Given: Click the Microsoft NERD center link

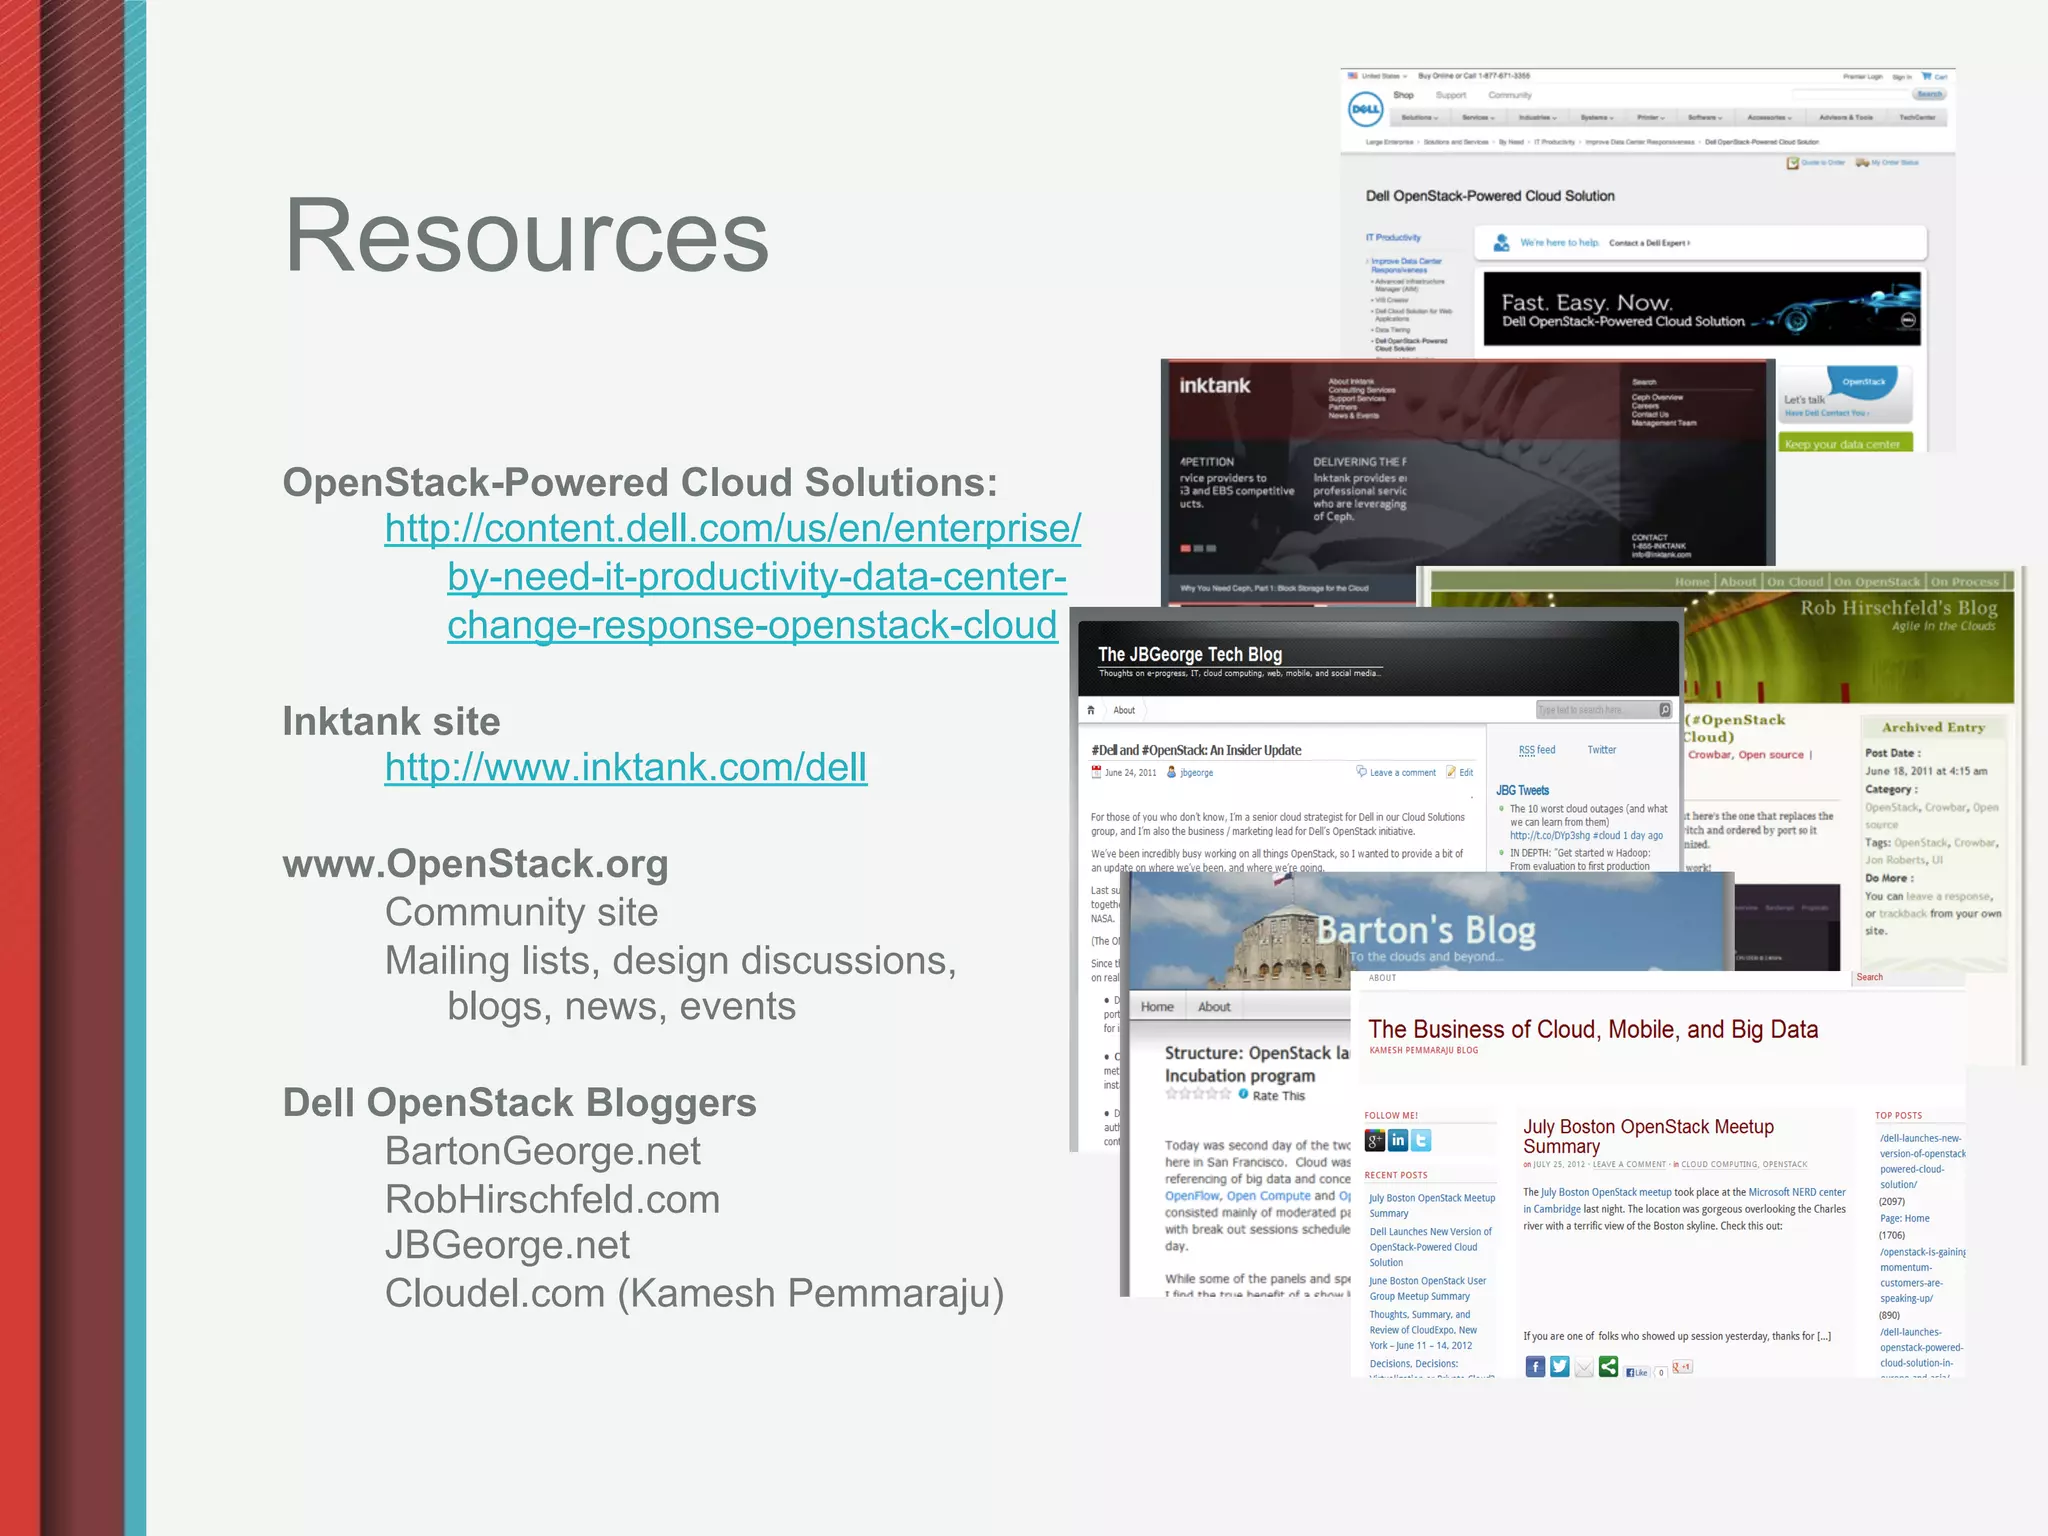Looking at the screenshot, I should coord(1797,1192).
